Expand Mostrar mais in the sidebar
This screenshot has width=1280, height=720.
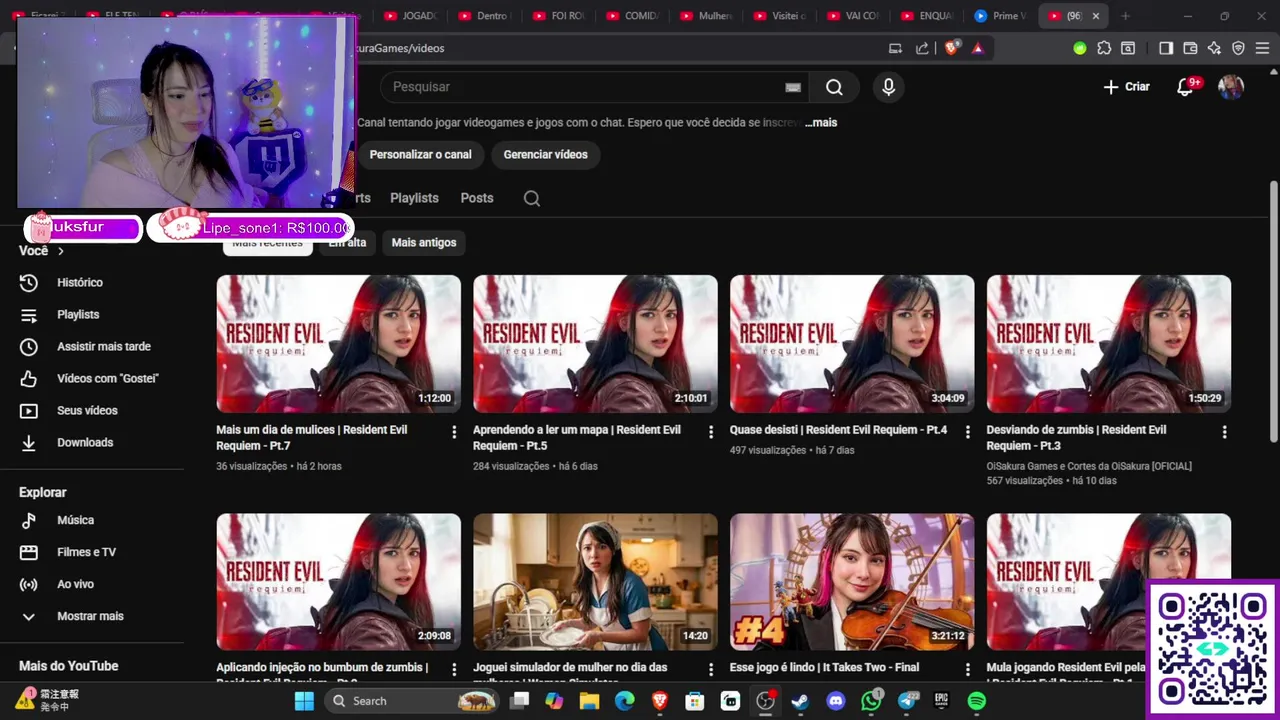tap(92, 616)
